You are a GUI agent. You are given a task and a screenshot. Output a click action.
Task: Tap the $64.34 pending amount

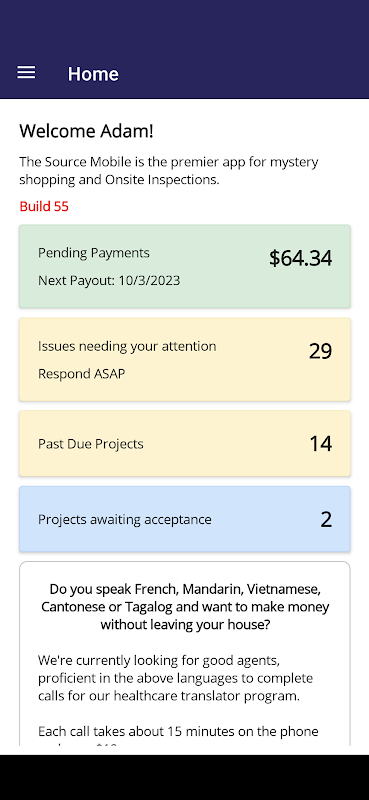coord(300,258)
